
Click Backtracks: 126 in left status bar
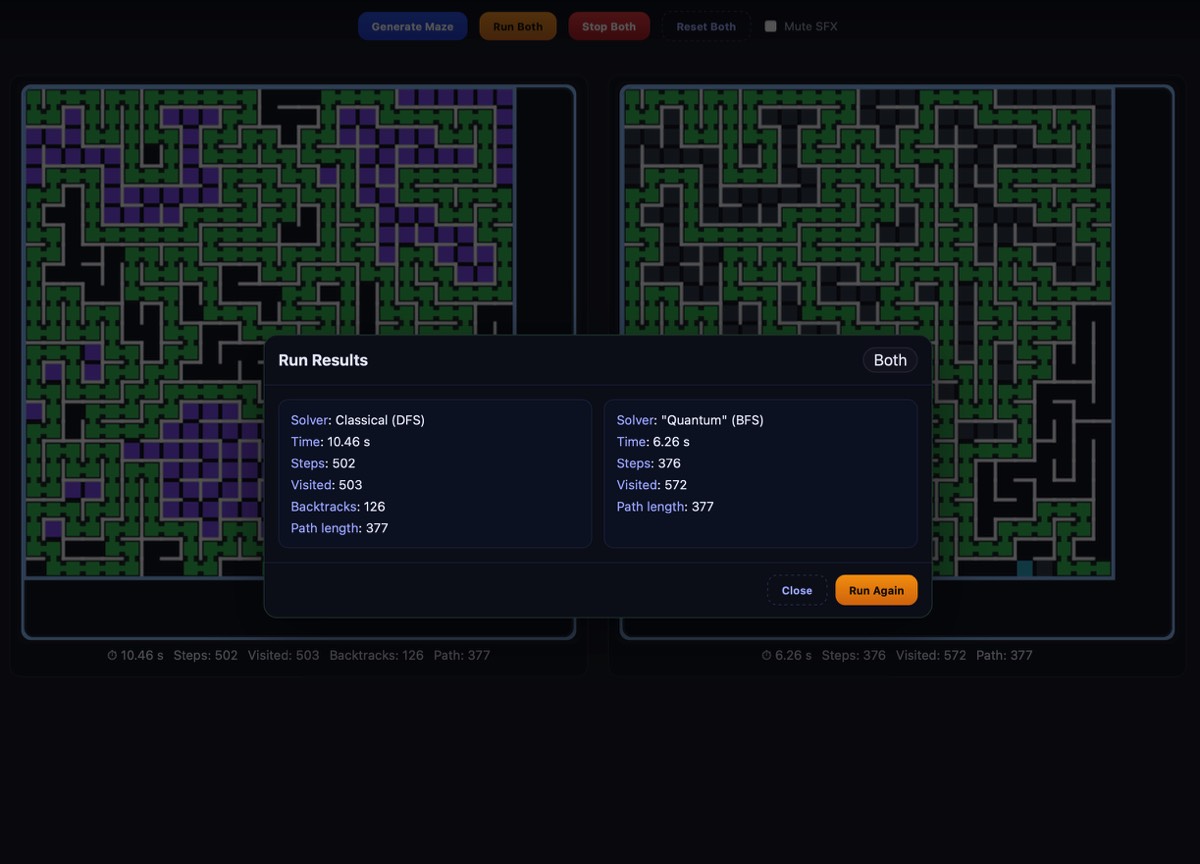pyautogui.click(x=376, y=656)
